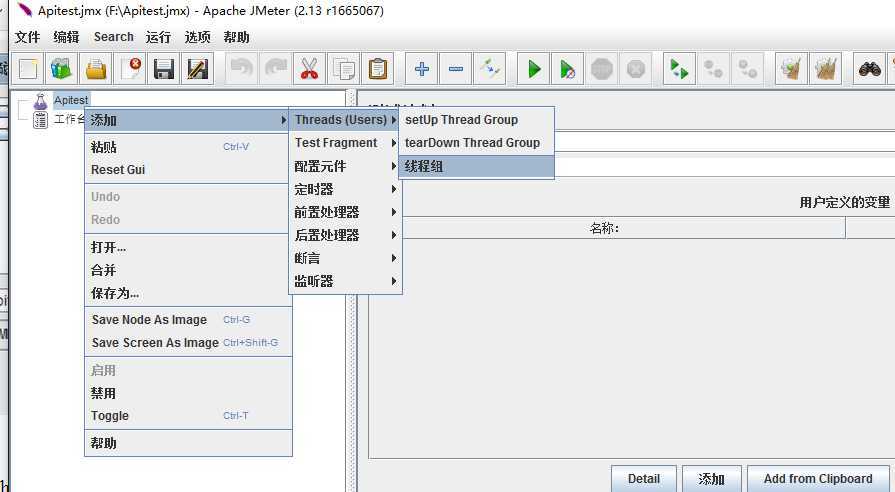Click the Start no pauses icon
Image resolution: width=895 pixels, height=492 pixels.
(568, 69)
